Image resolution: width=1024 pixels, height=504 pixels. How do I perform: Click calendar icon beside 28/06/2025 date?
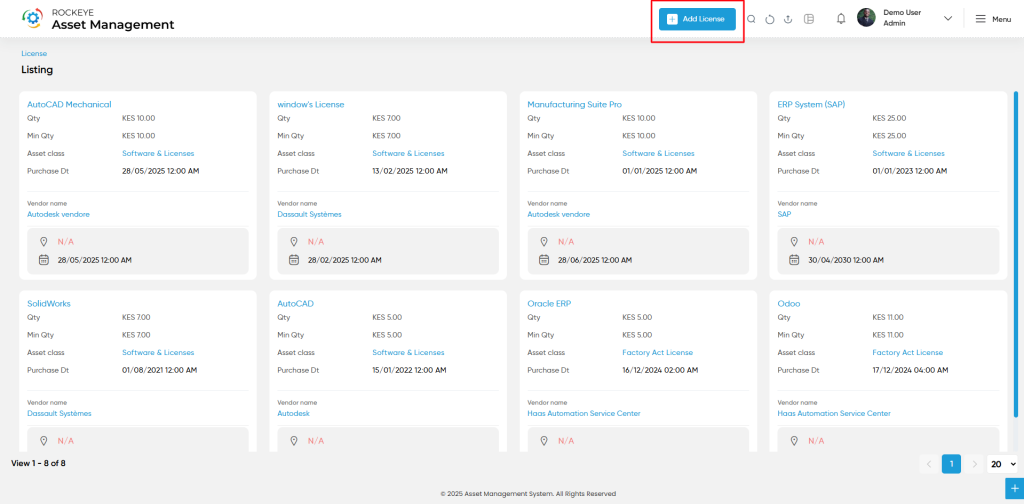coord(544,260)
